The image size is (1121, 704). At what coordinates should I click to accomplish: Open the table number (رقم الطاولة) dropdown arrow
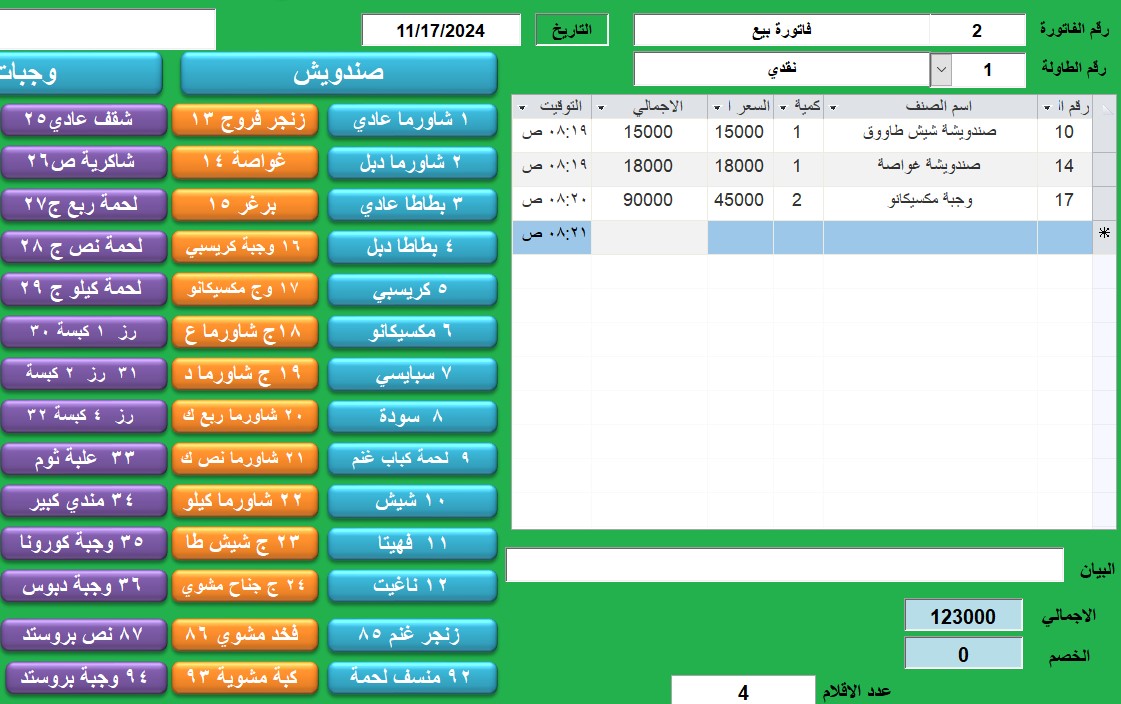click(941, 70)
